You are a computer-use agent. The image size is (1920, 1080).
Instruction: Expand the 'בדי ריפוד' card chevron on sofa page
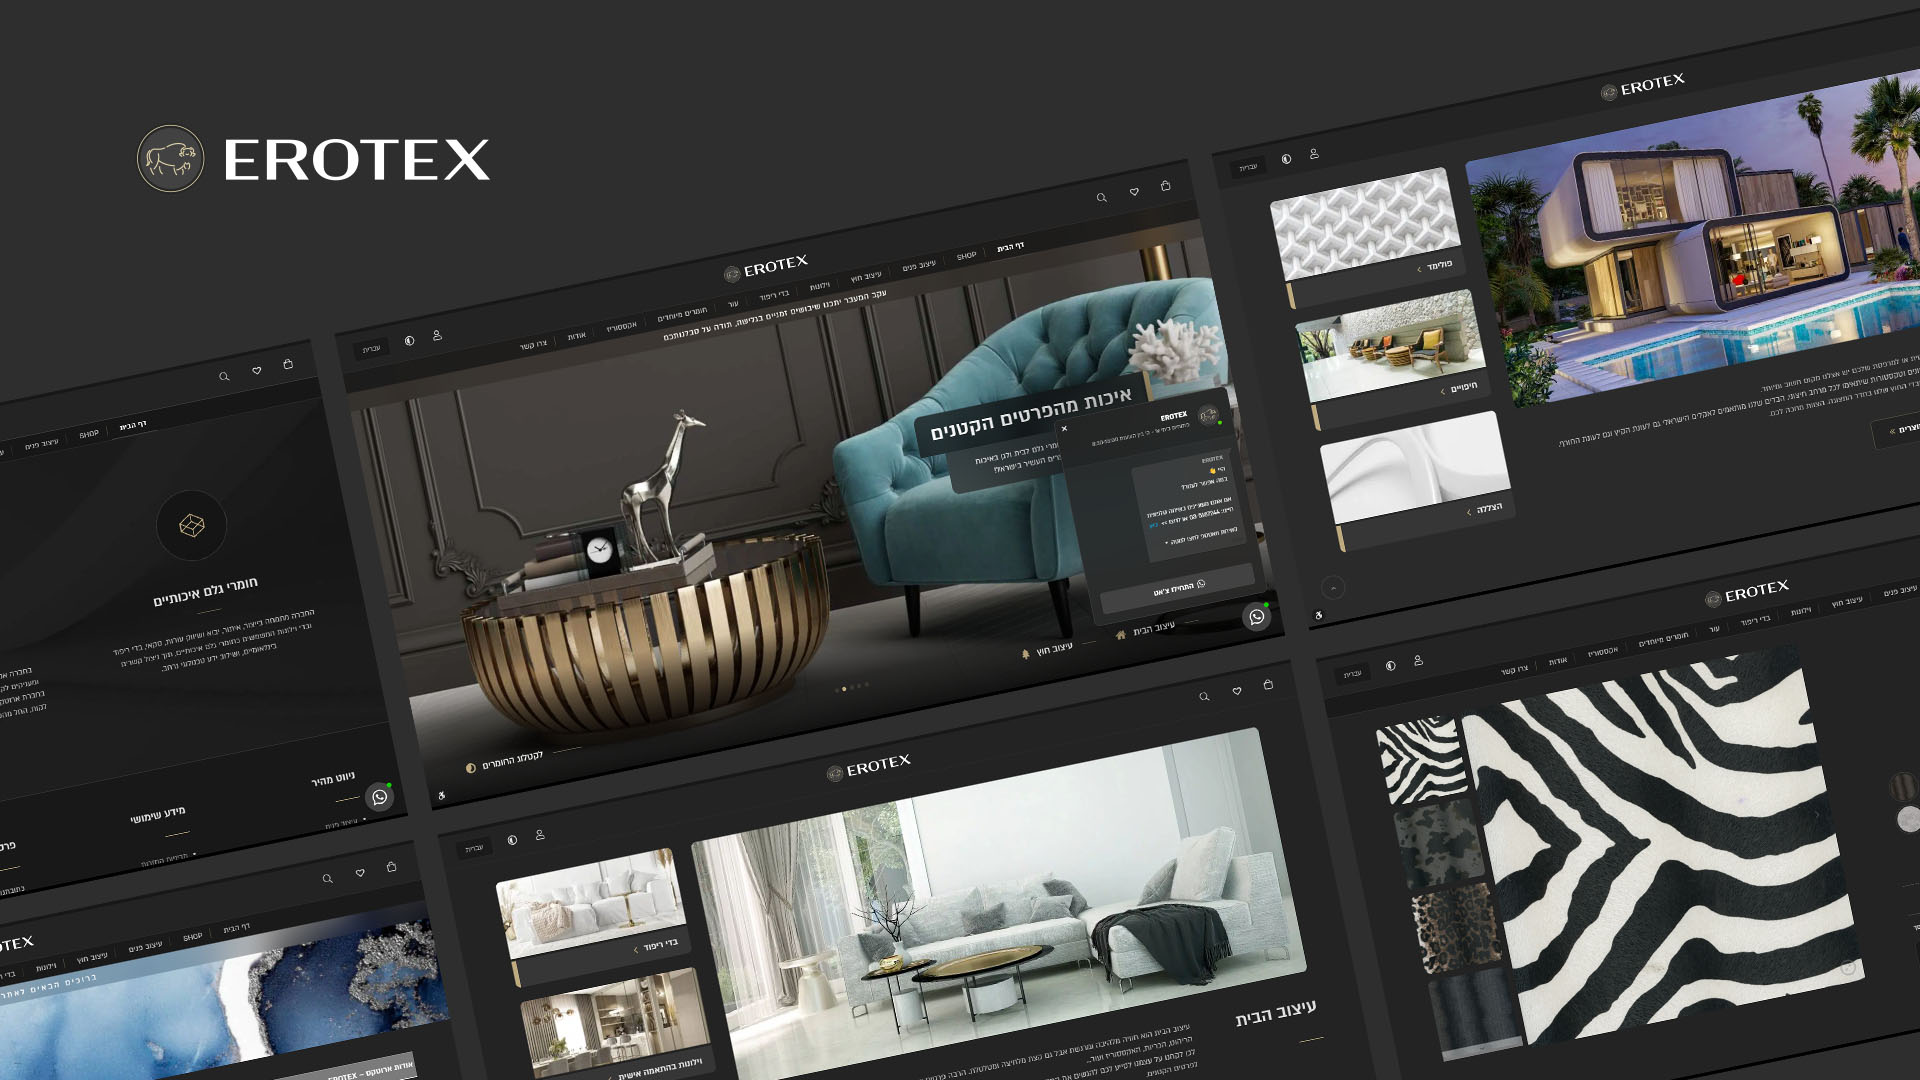tap(636, 950)
